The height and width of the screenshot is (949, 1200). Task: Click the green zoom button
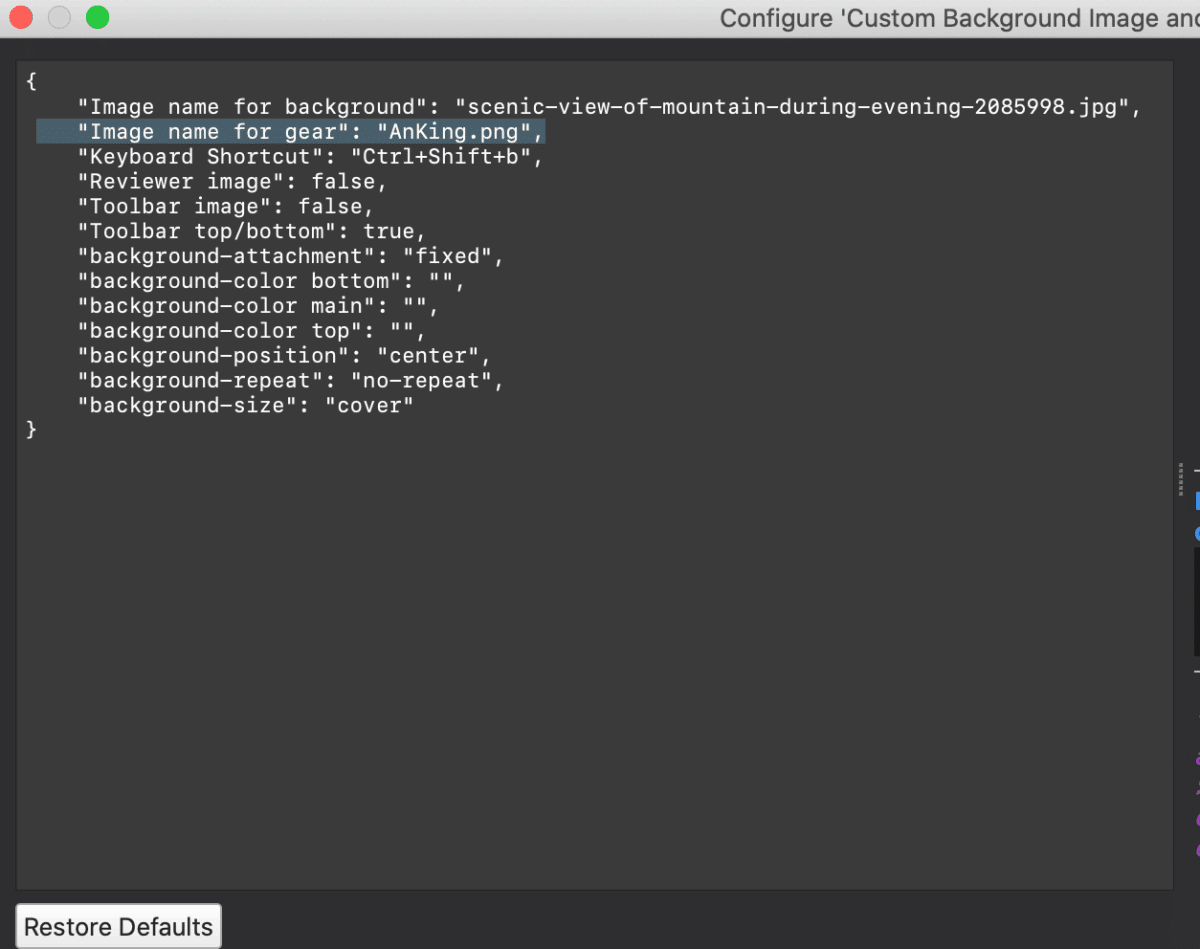tap(96, 17)
